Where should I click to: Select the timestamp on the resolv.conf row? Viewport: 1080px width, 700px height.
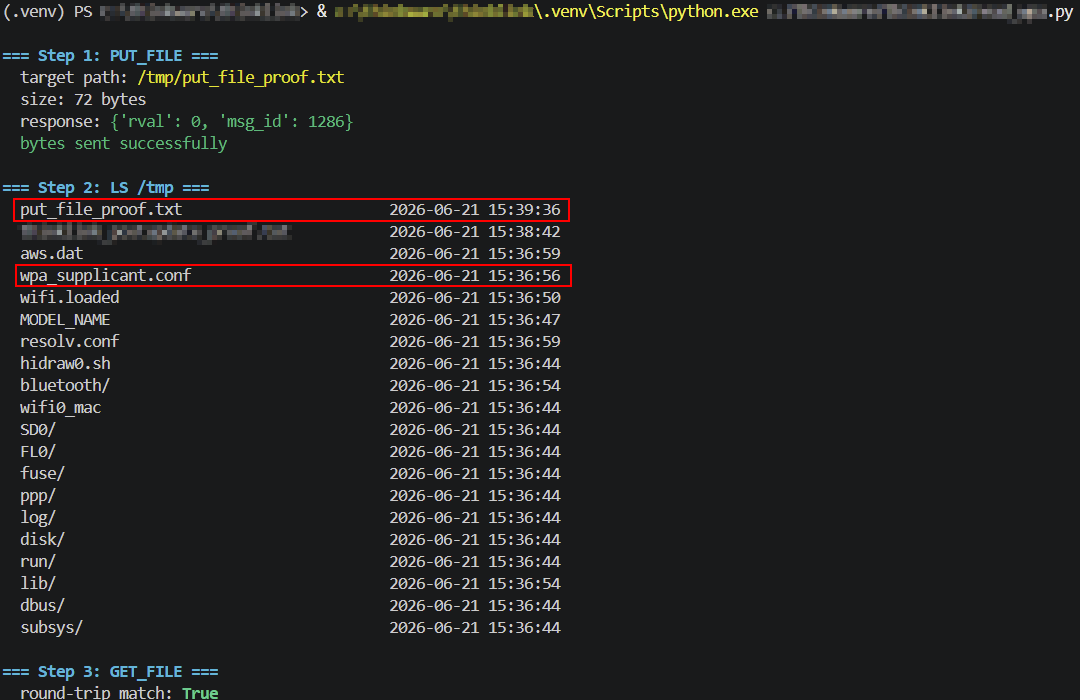[475, 342]
